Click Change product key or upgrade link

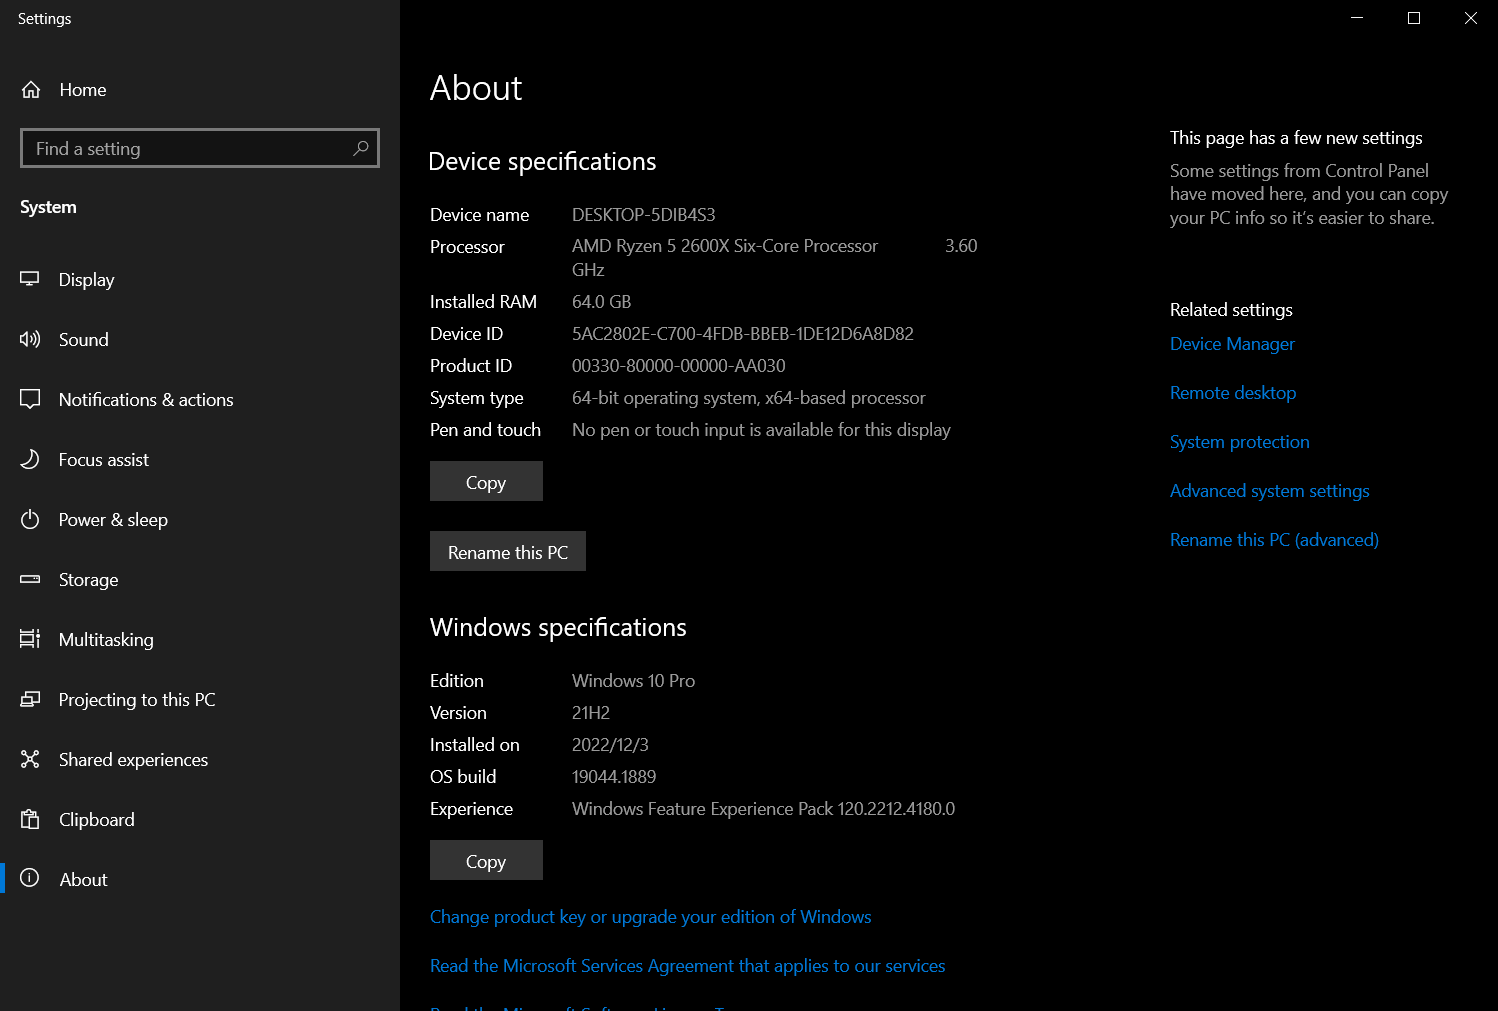[x=650, y=917]
